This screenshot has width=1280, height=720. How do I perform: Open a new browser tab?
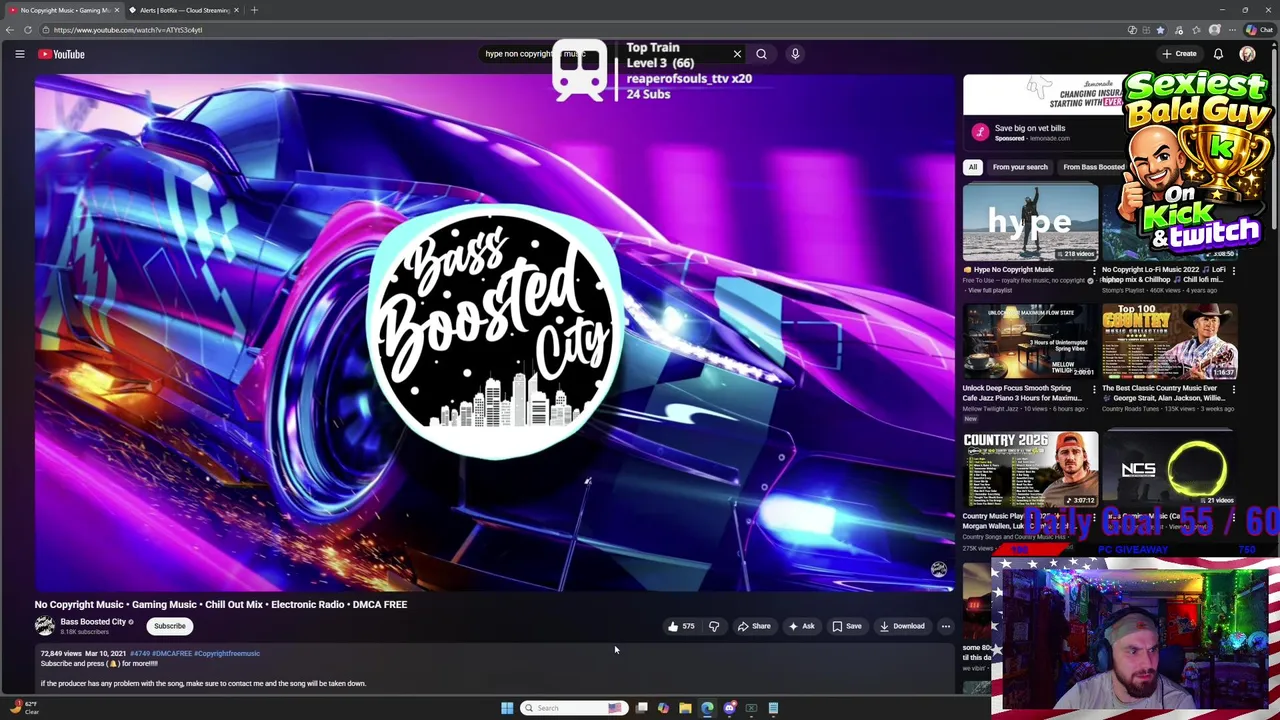(x=254, y=10)
